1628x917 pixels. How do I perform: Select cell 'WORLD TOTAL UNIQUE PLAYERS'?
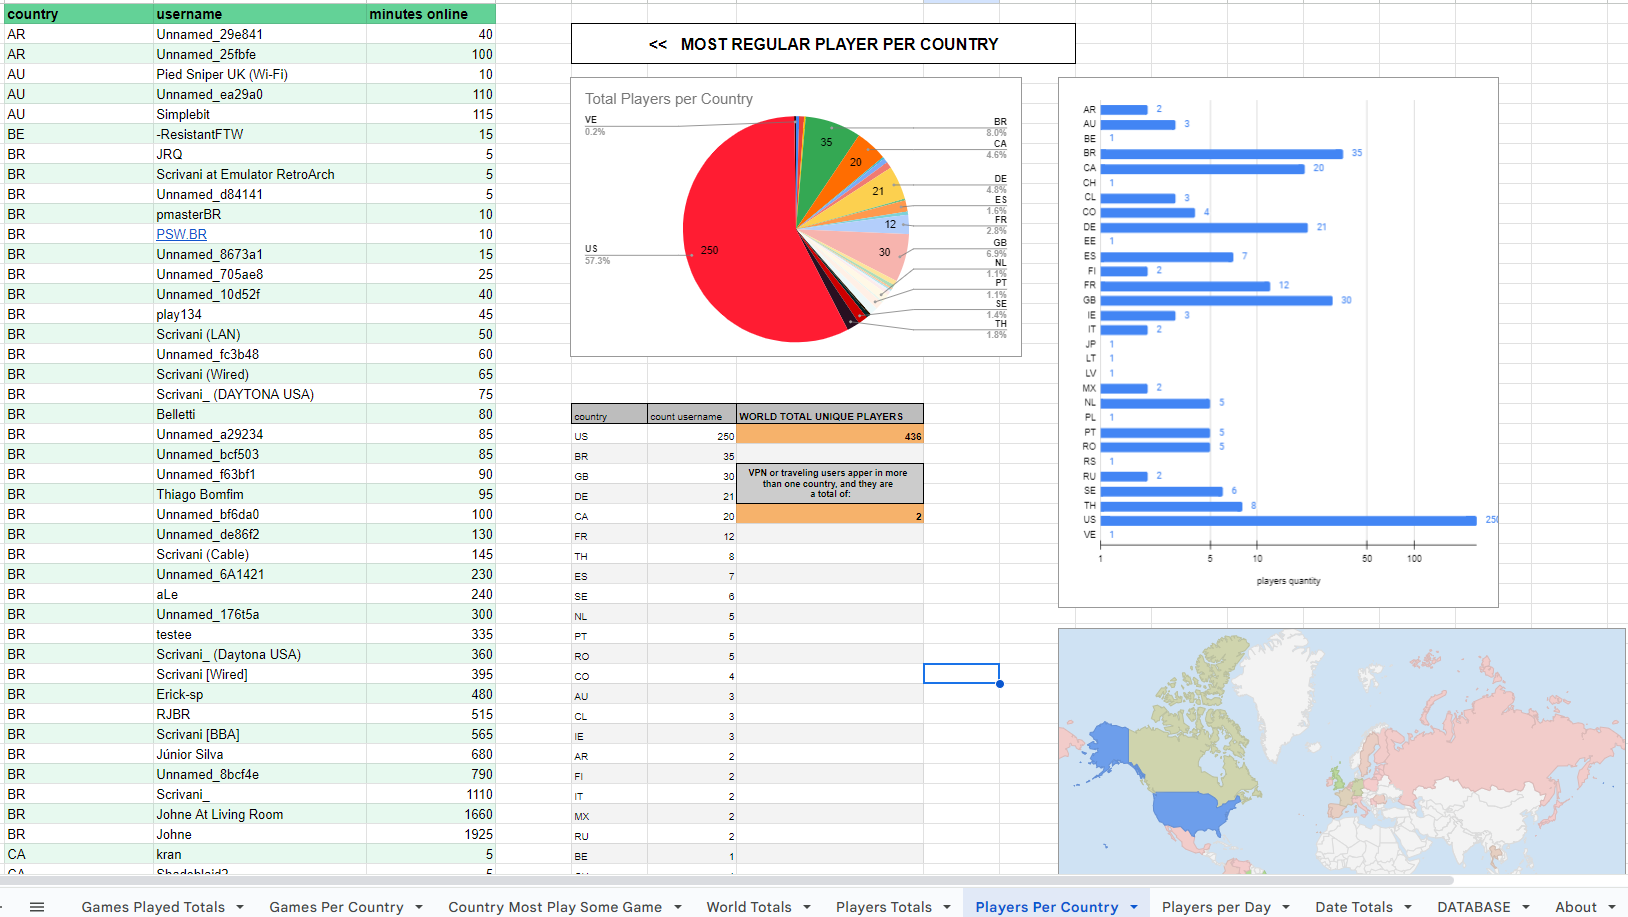click(x=830, y=415)
